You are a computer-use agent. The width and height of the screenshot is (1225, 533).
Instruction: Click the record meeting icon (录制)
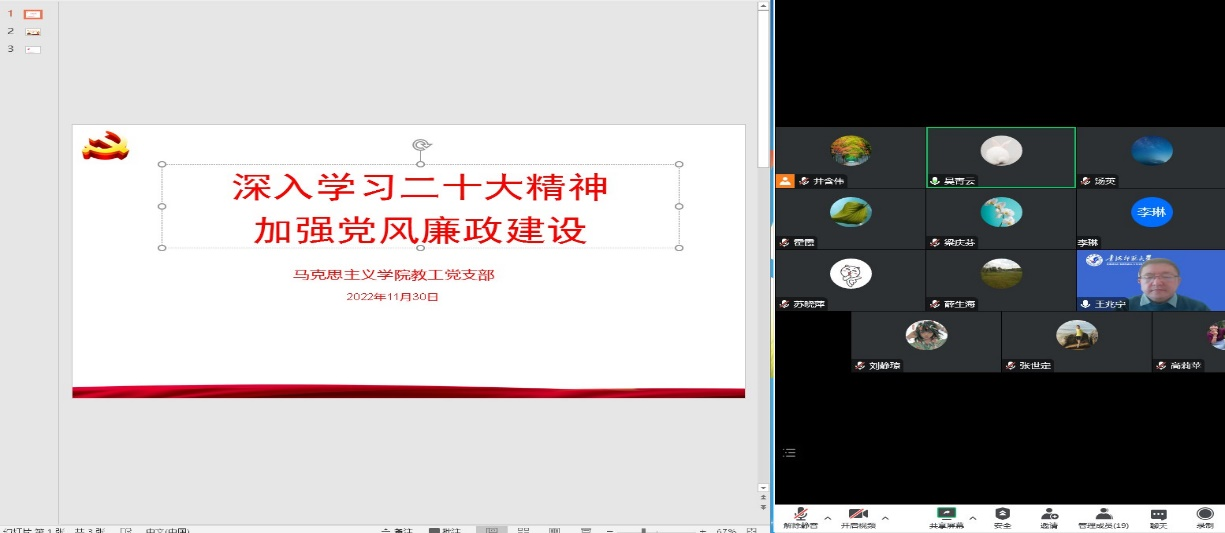pos(1205,514)
